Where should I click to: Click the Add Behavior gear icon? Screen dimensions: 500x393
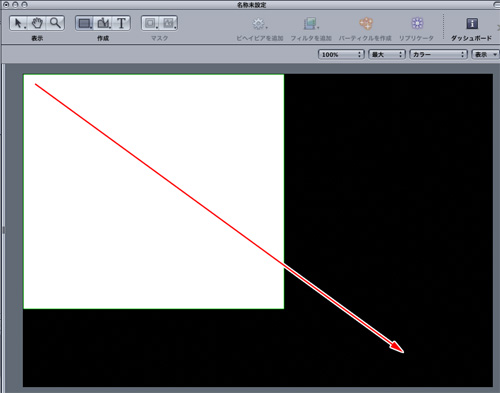[x=259, y=24]
